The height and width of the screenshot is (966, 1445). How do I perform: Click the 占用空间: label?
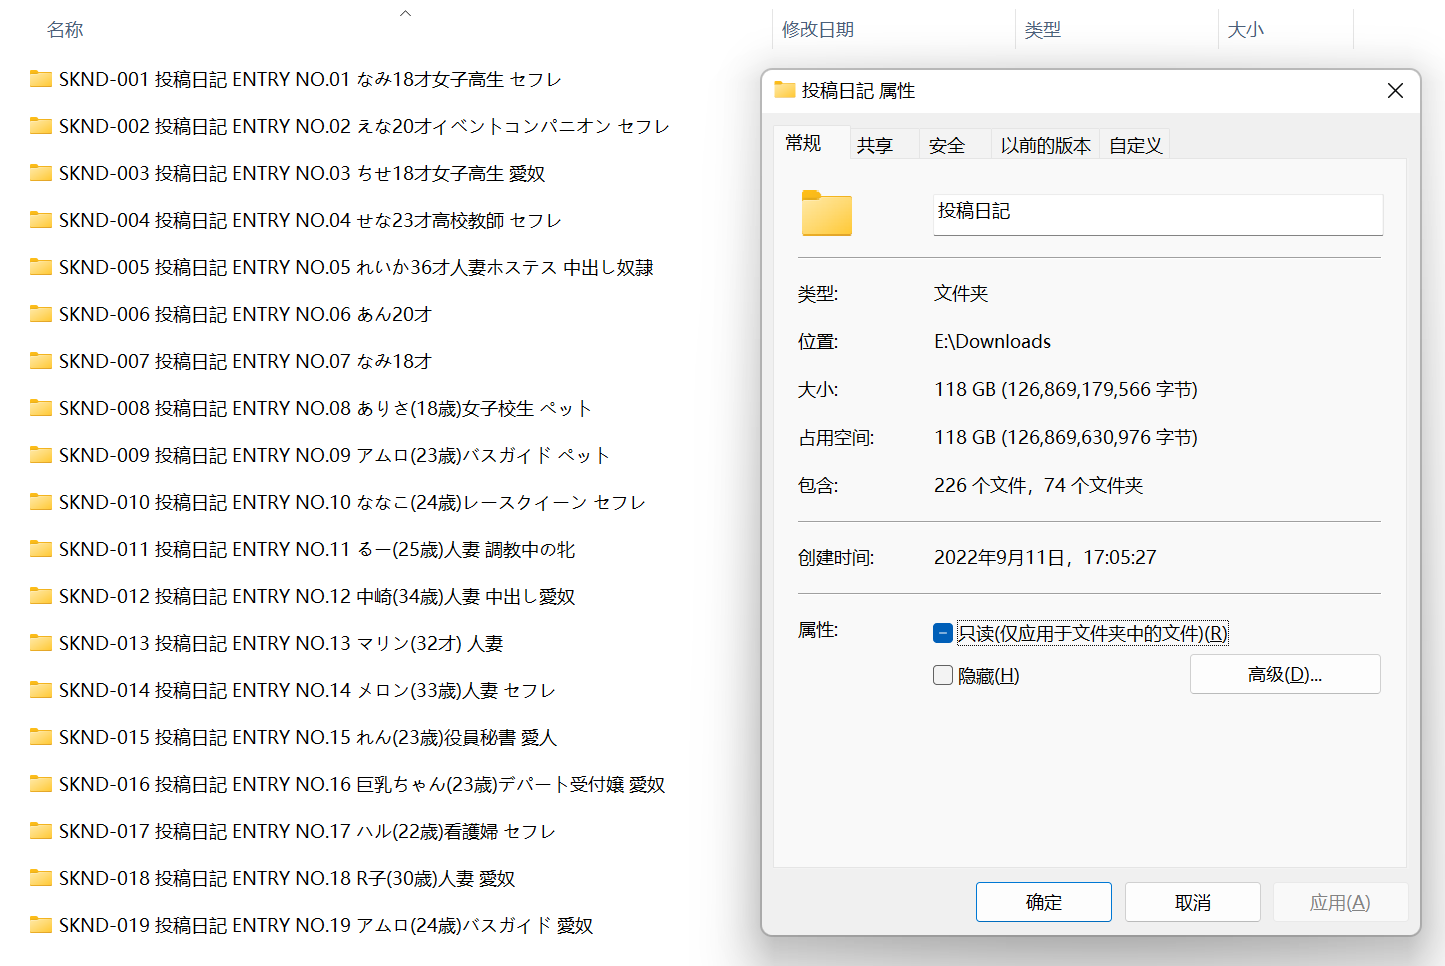click(x=836, y=437)
